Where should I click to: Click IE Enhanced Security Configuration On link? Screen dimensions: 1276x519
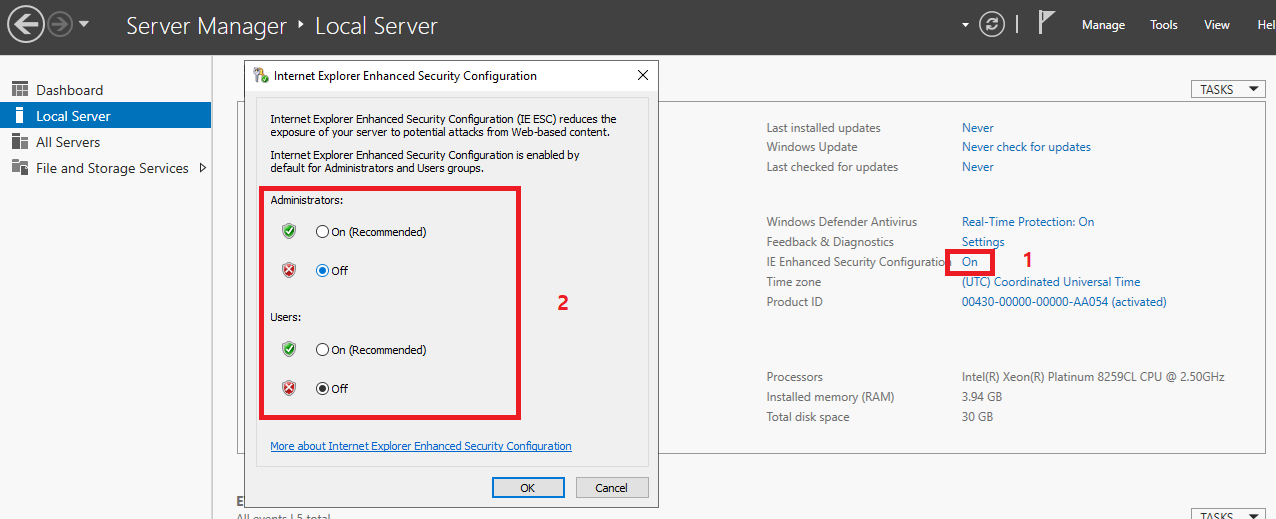(x=970, y=262)
